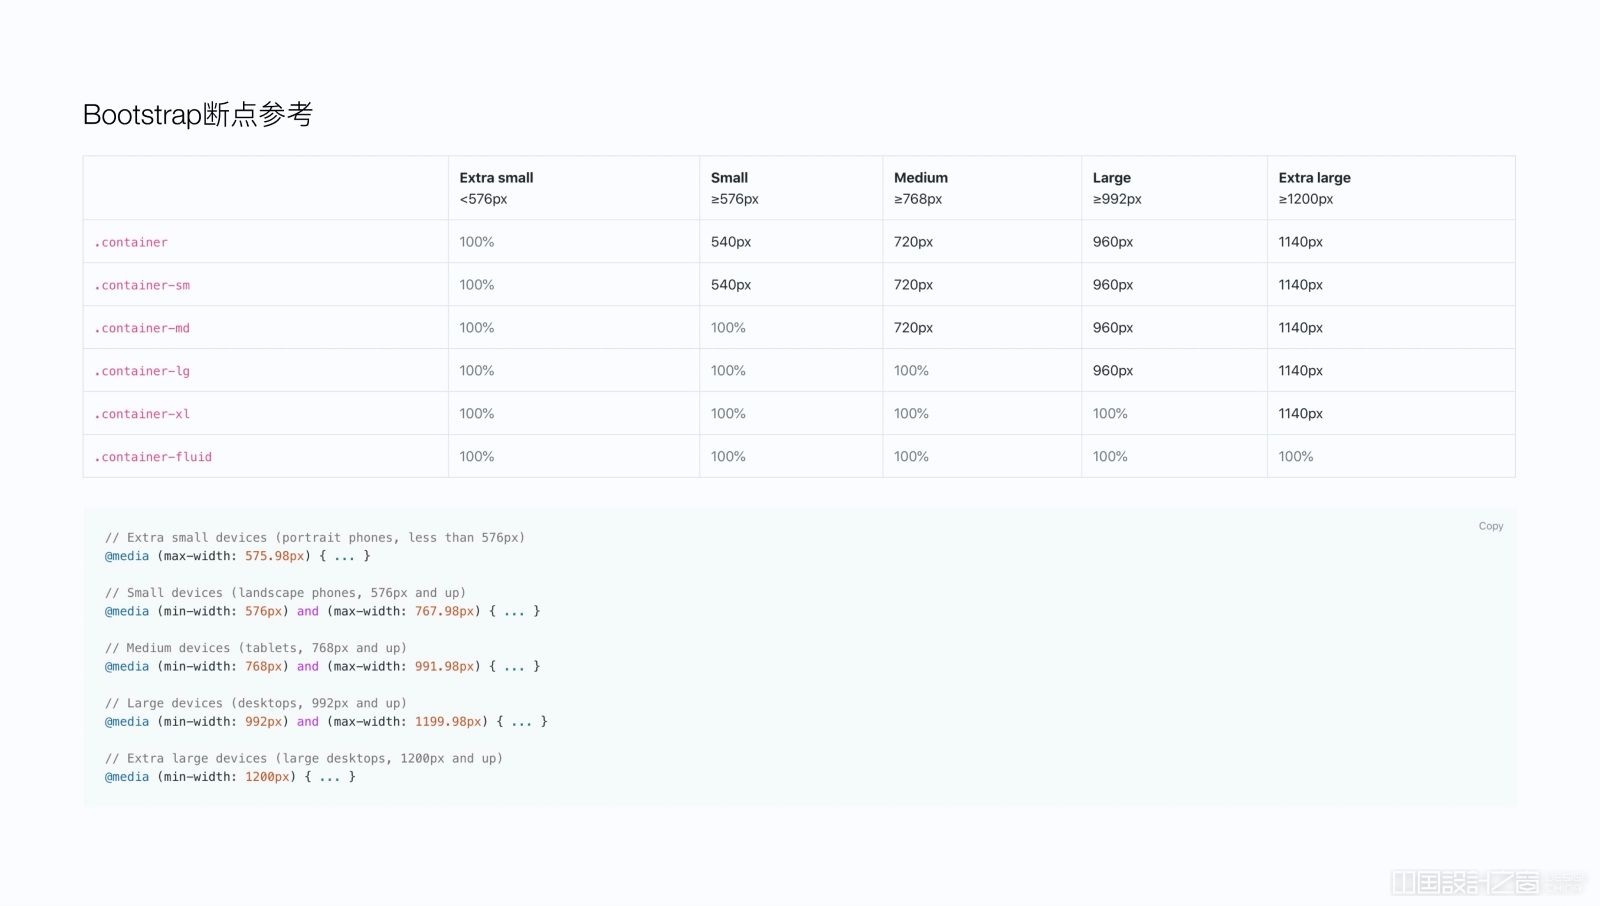This screenshot has width=1600, height=906.
Task: Click the '// Large devices' comment line
Action: (x=256, y=703)
